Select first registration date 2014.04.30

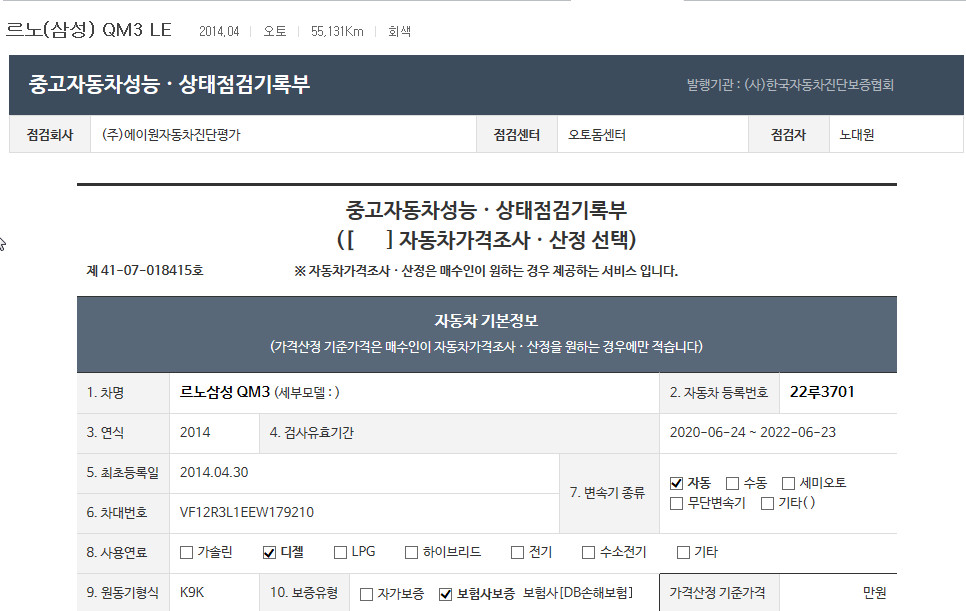[214, 472]
